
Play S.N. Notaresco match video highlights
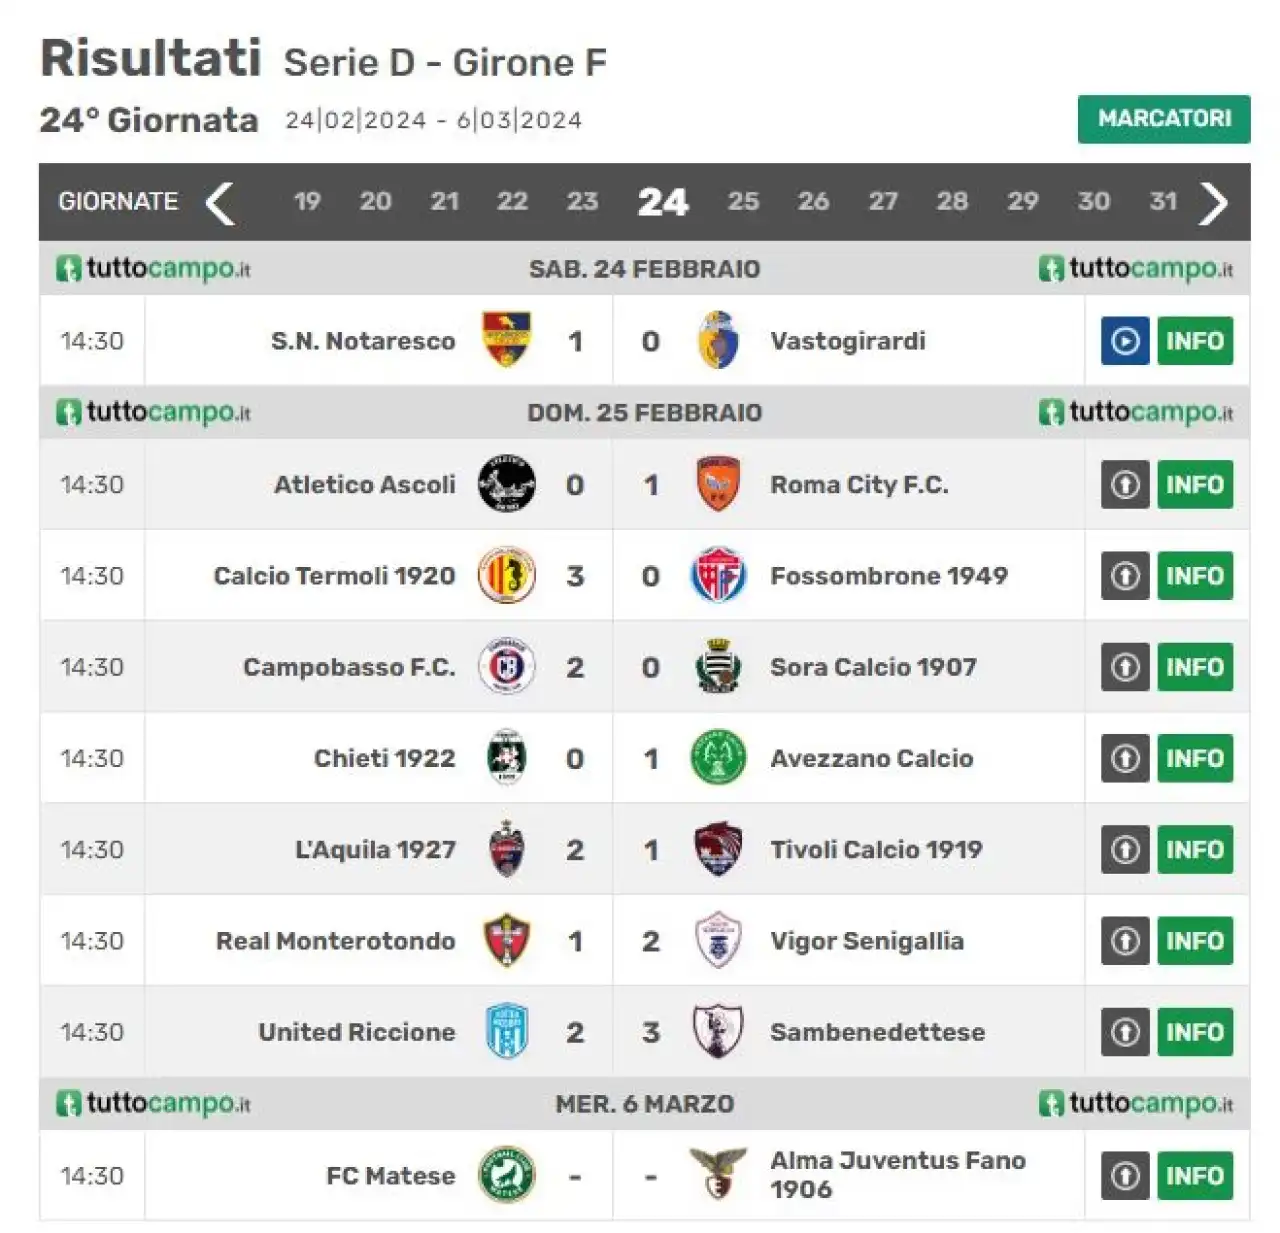1125,341
